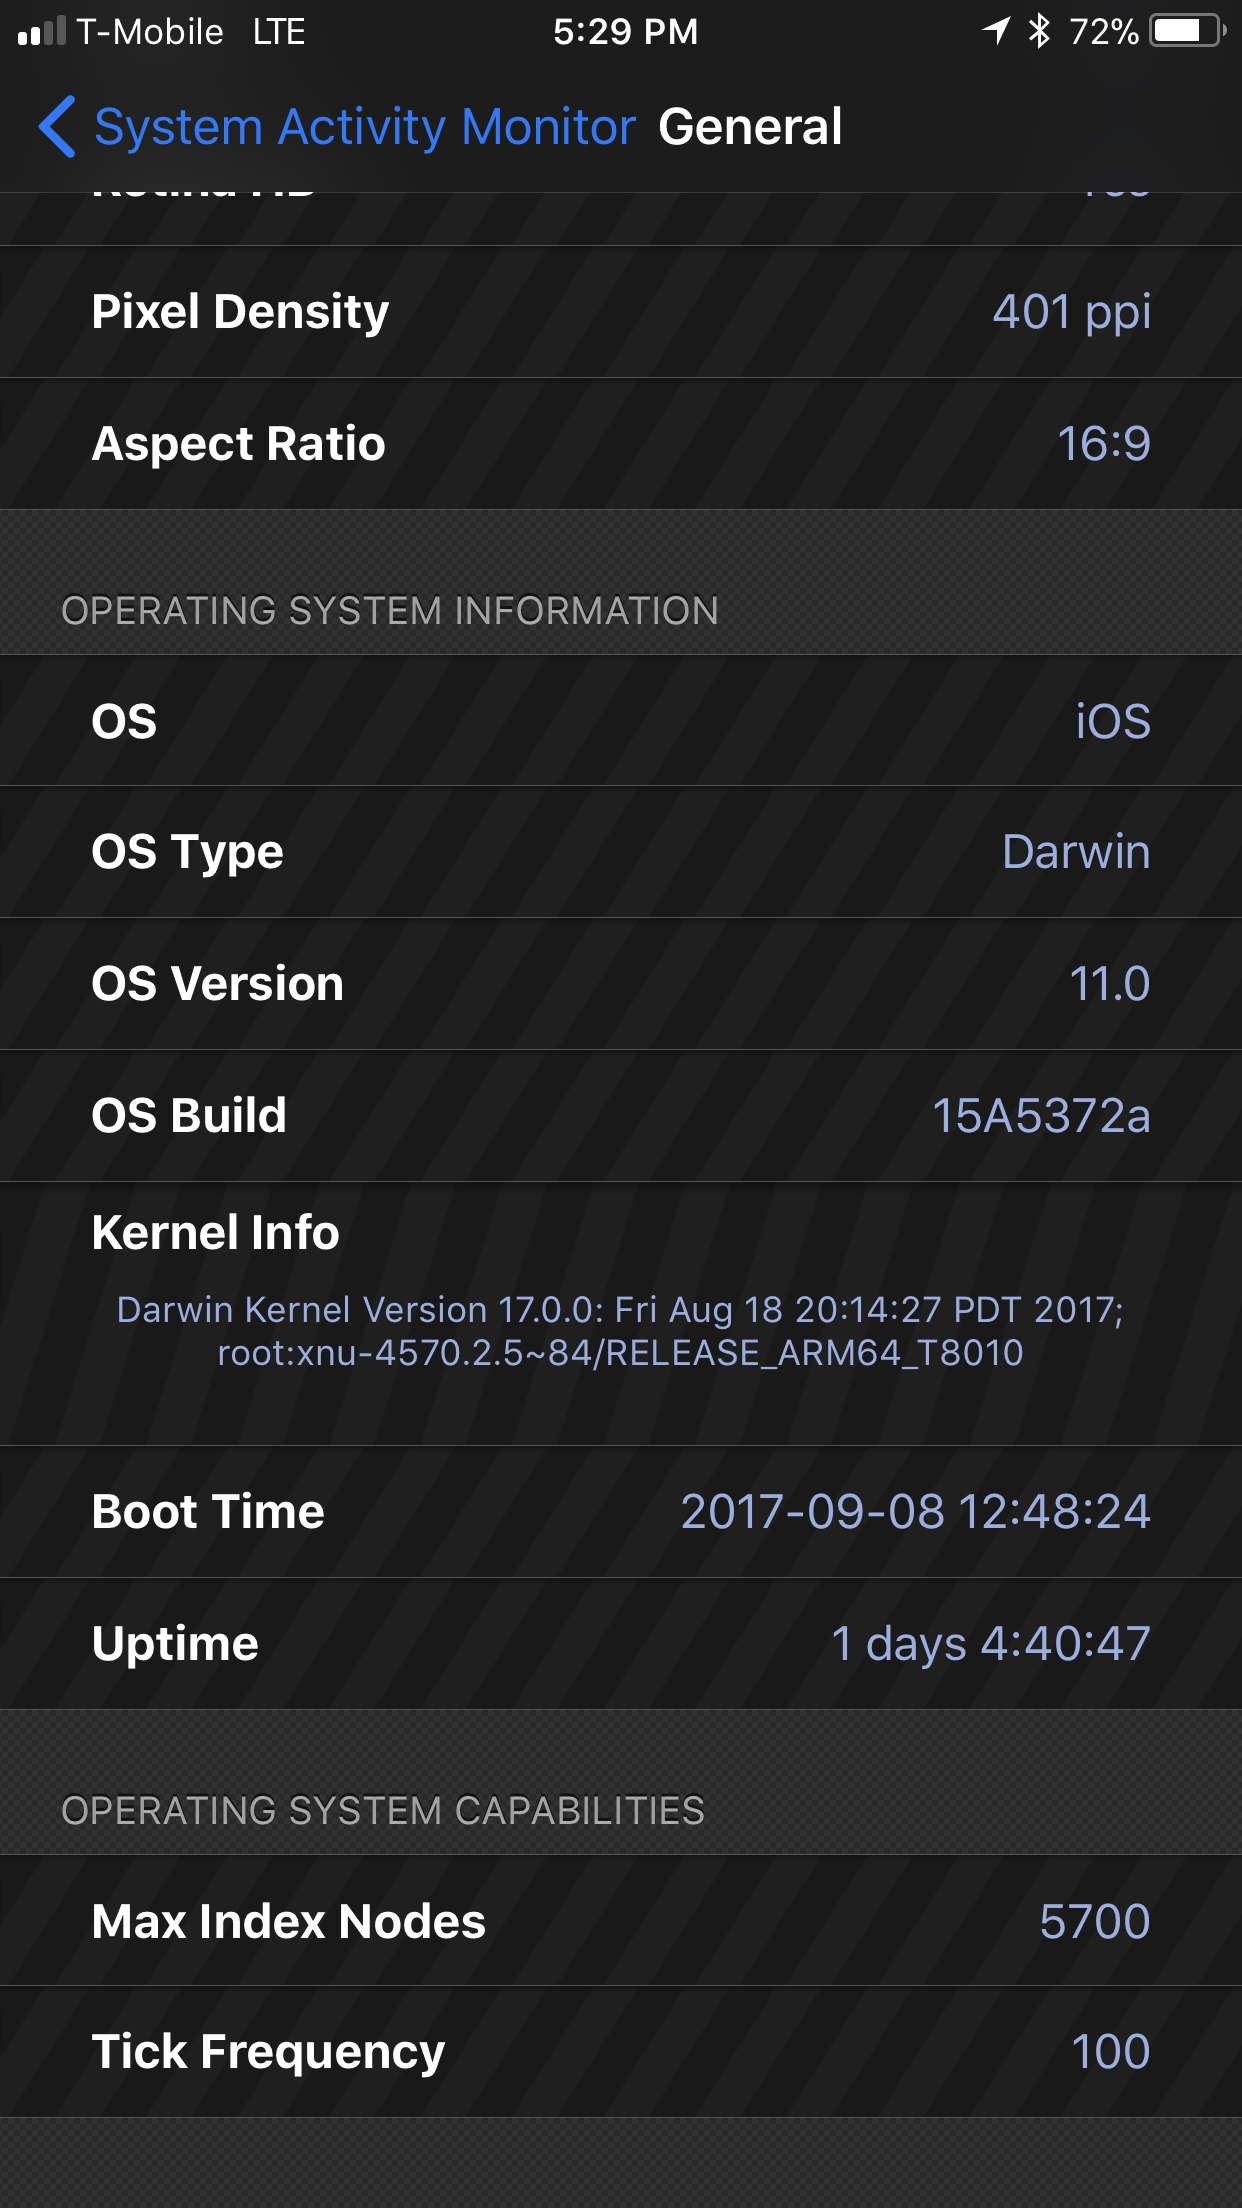
Task: Select the Pixel Density row
Action: [x=621, y=312]
